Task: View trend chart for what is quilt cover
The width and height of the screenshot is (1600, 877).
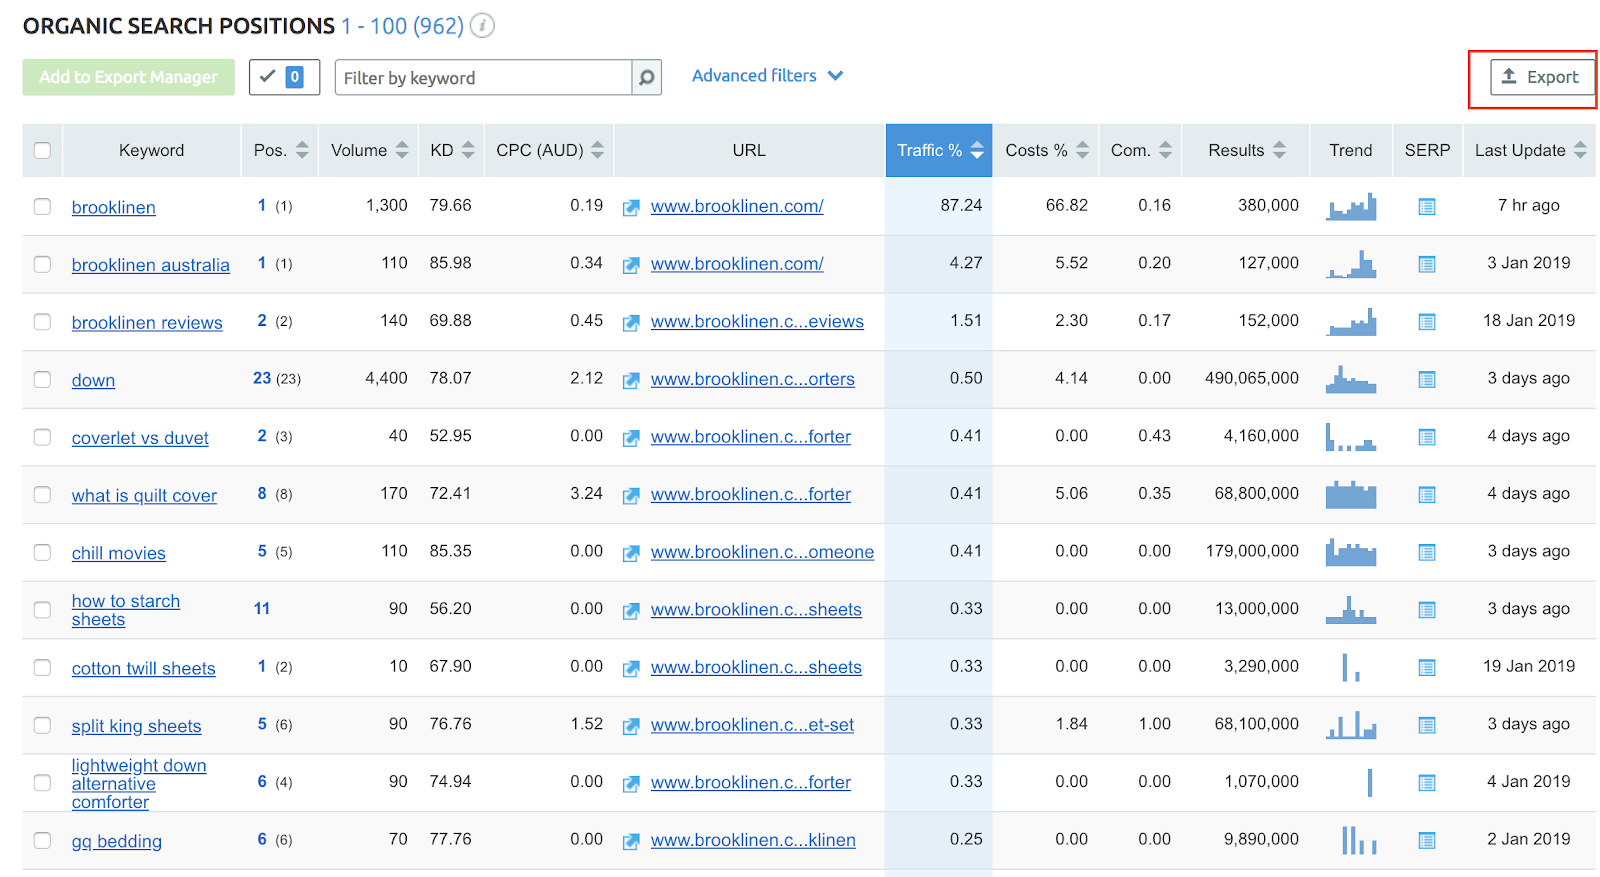Action: (1351, 494)
